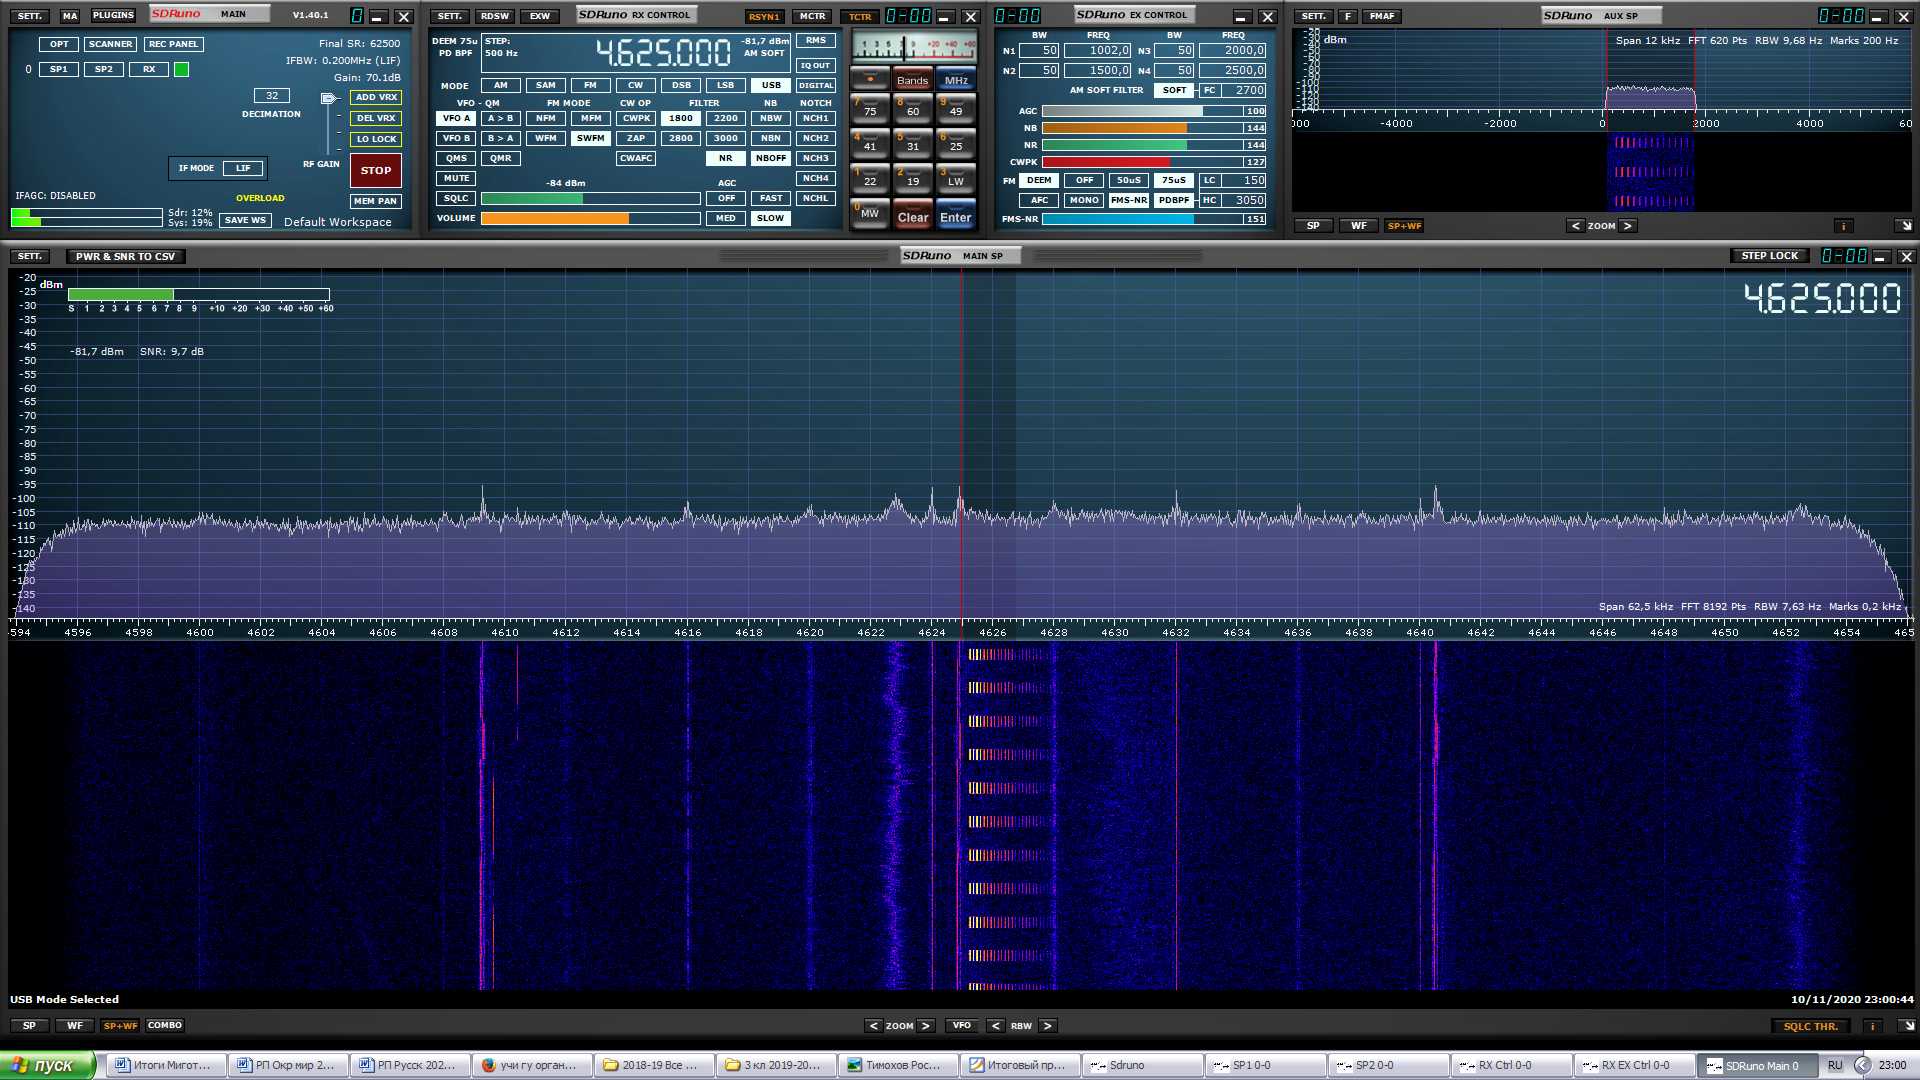Select the 41m band keypad key
This screenshot has height=1080, width=1920.
(x=870, y=144)
